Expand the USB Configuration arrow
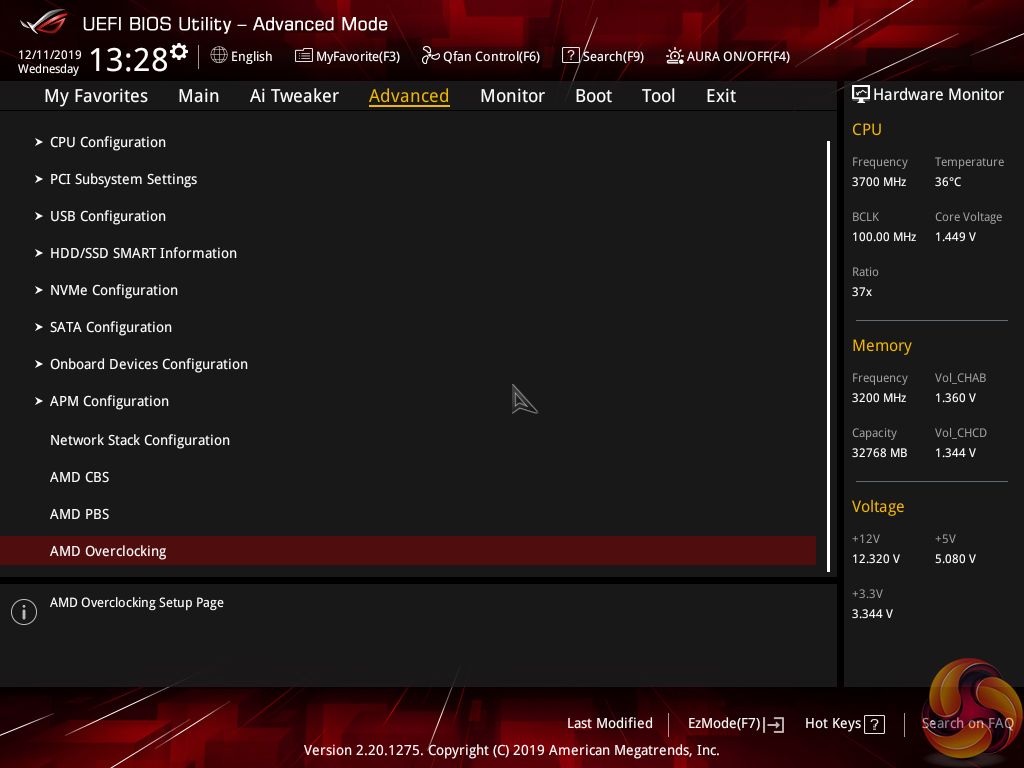 tap(39, 216)
